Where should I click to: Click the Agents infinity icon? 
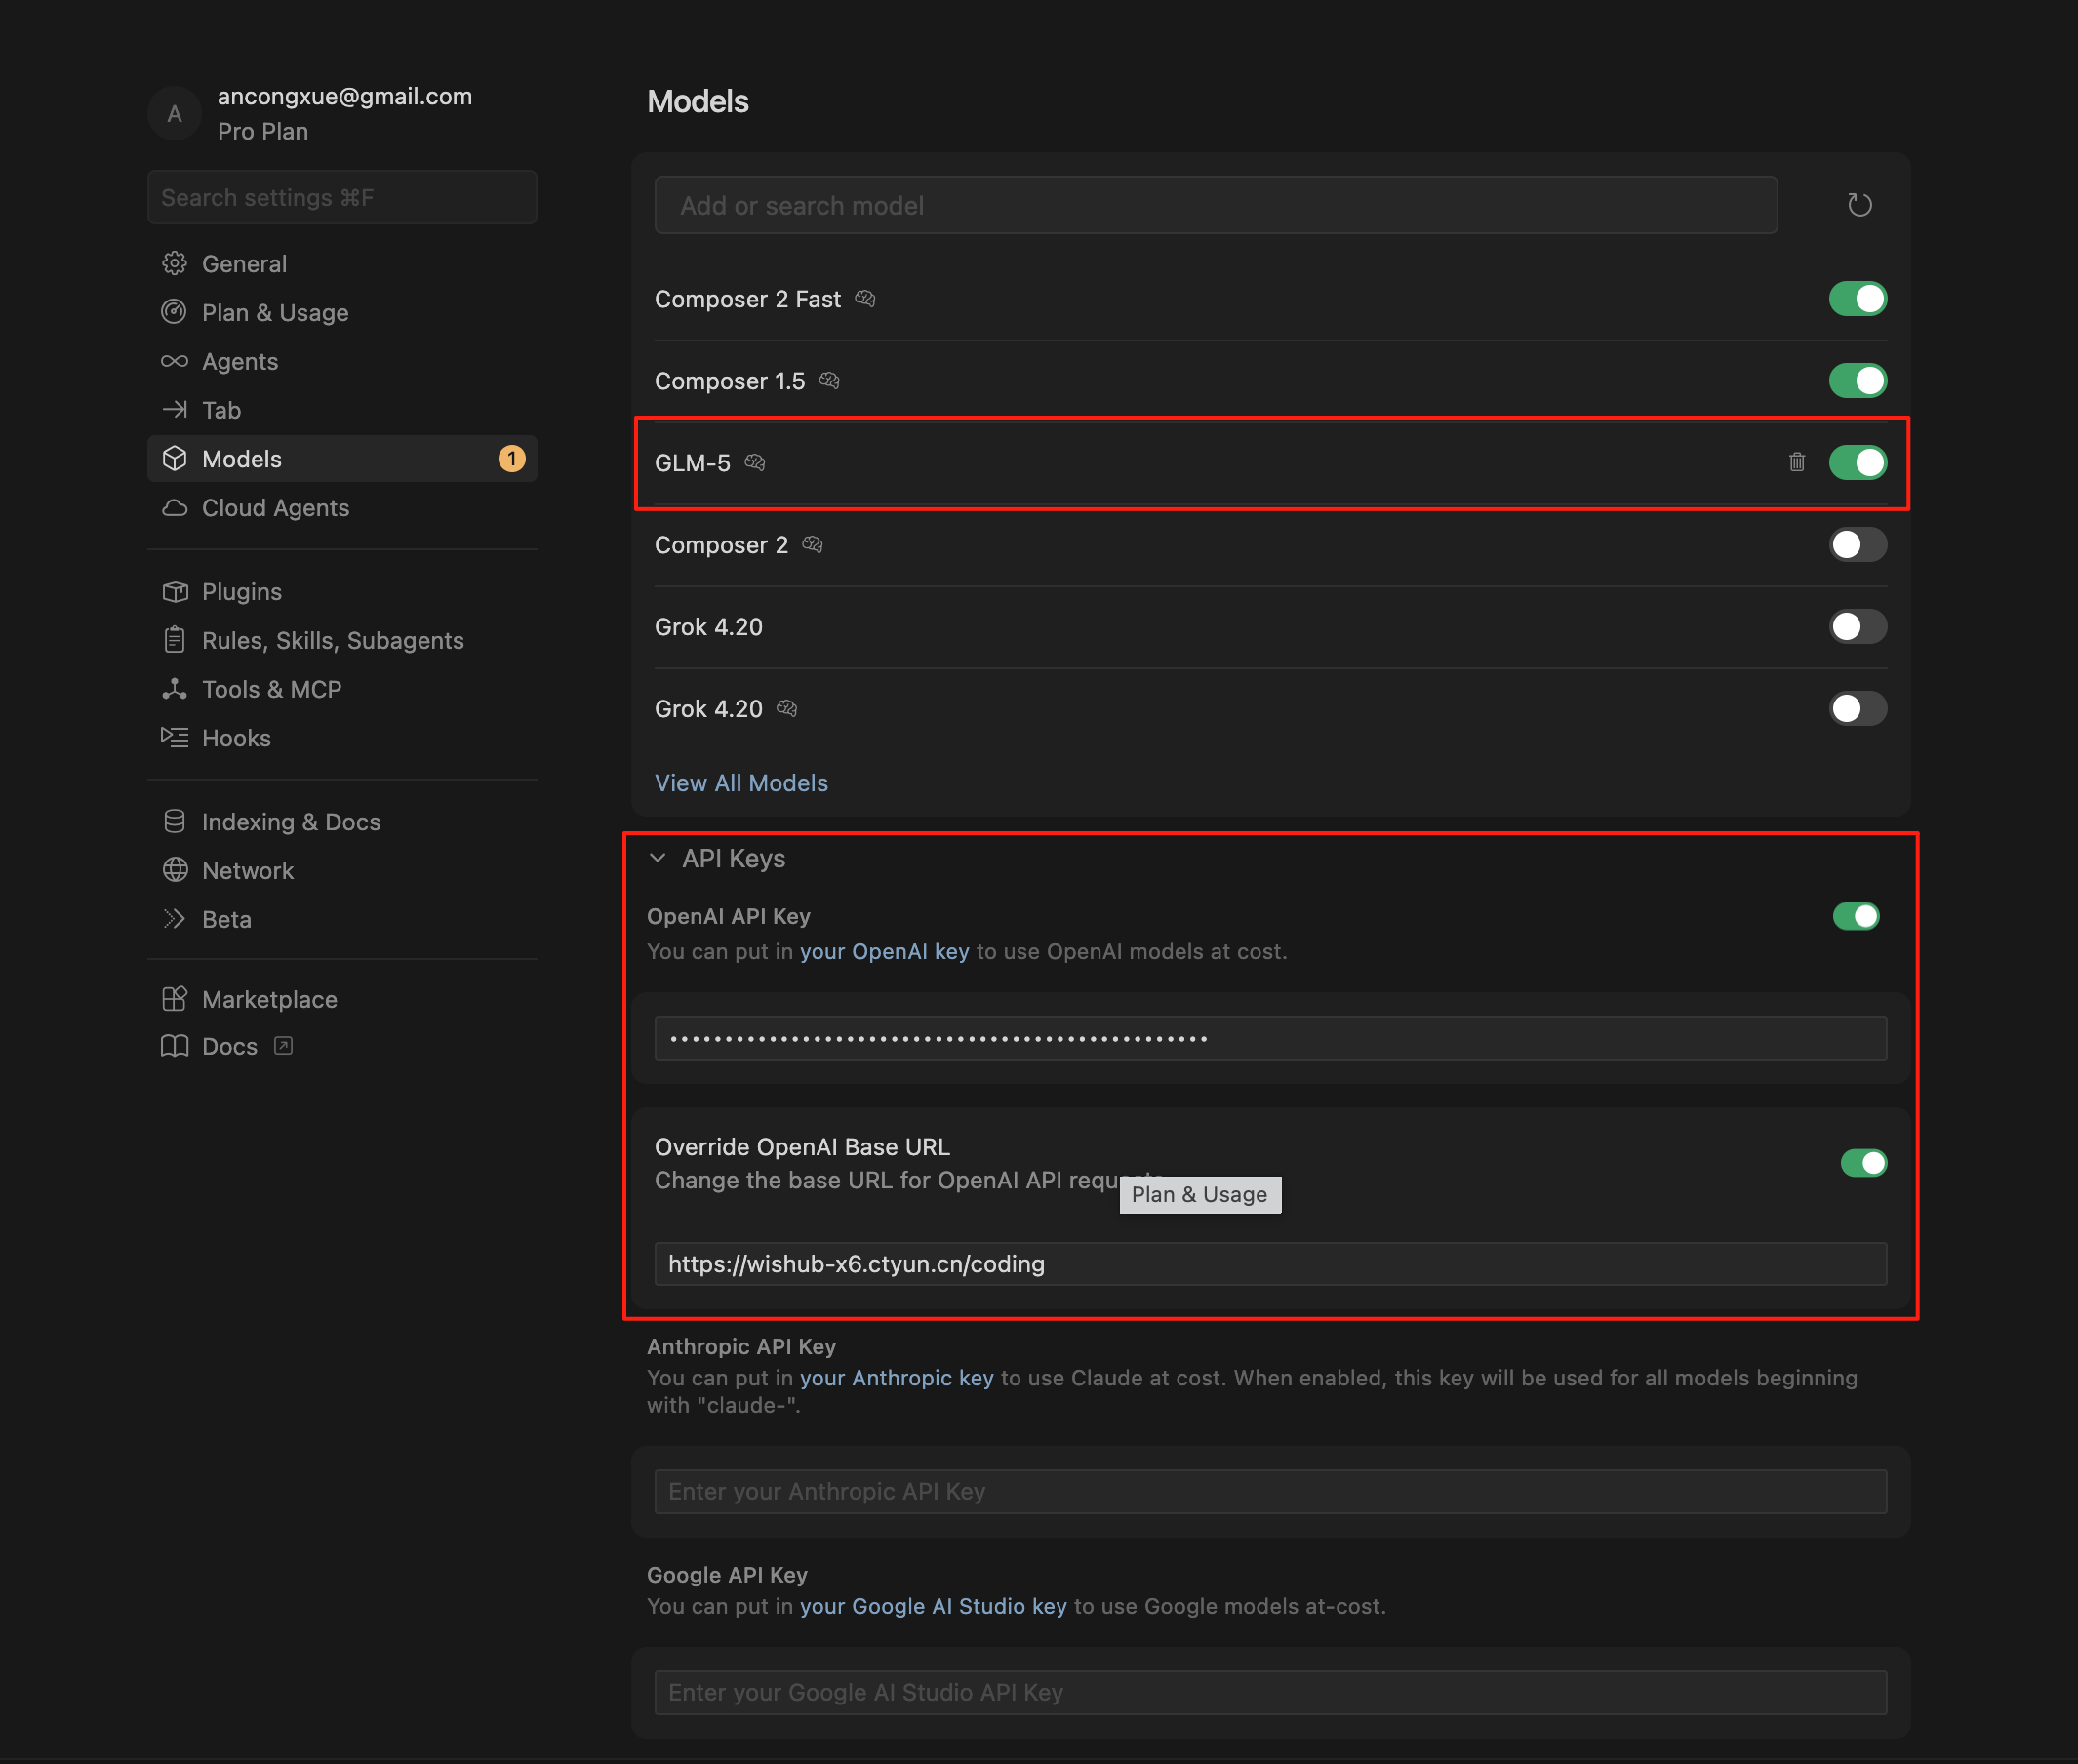[x=175, y=362]
